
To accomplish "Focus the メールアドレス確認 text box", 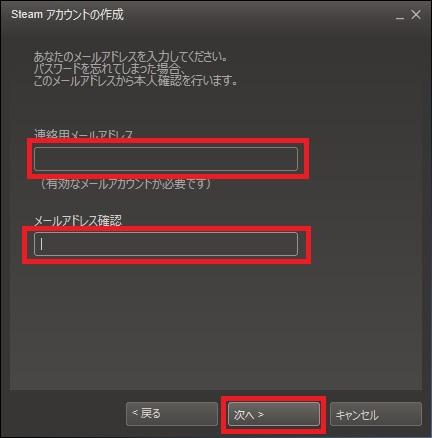I will point(166,244).
